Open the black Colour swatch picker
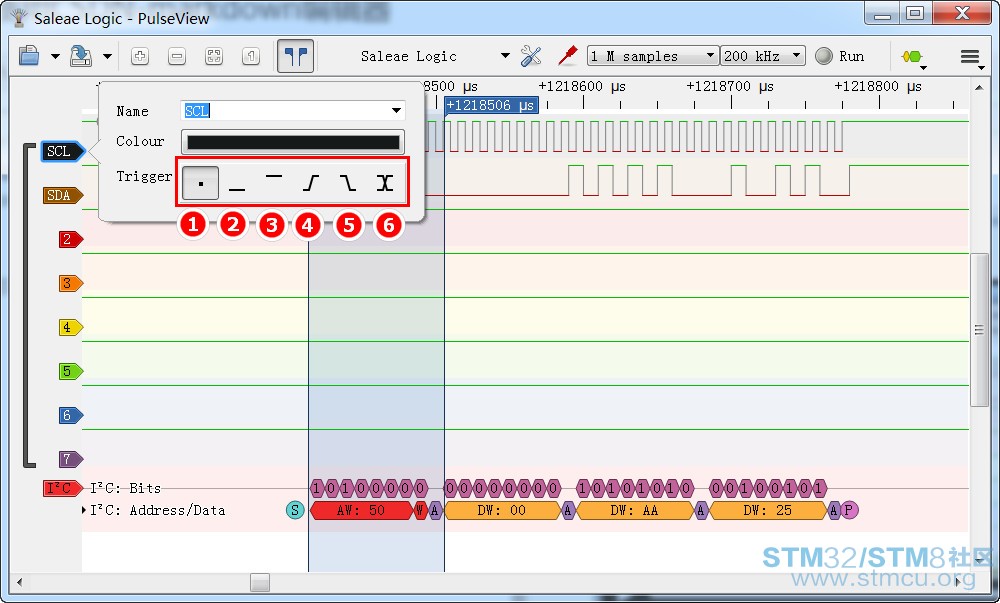 click(x=293, y=142)
